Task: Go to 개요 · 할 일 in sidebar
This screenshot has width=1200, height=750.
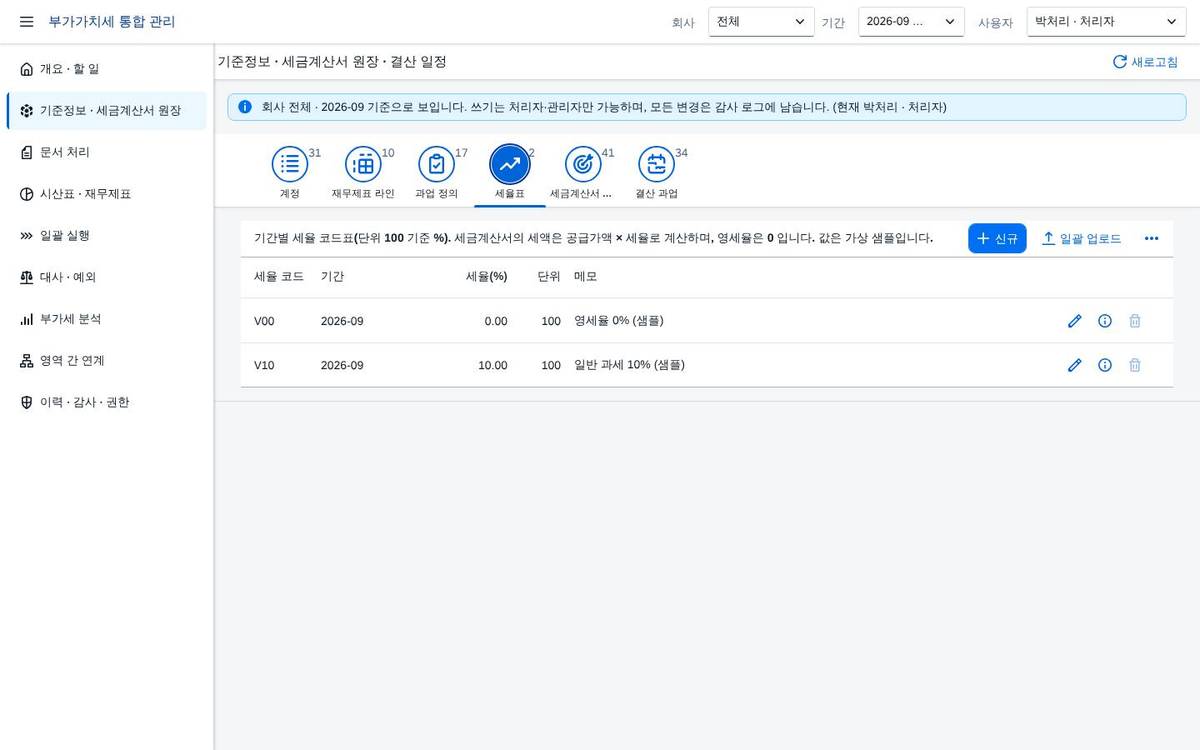Action: tap(106, 69)
